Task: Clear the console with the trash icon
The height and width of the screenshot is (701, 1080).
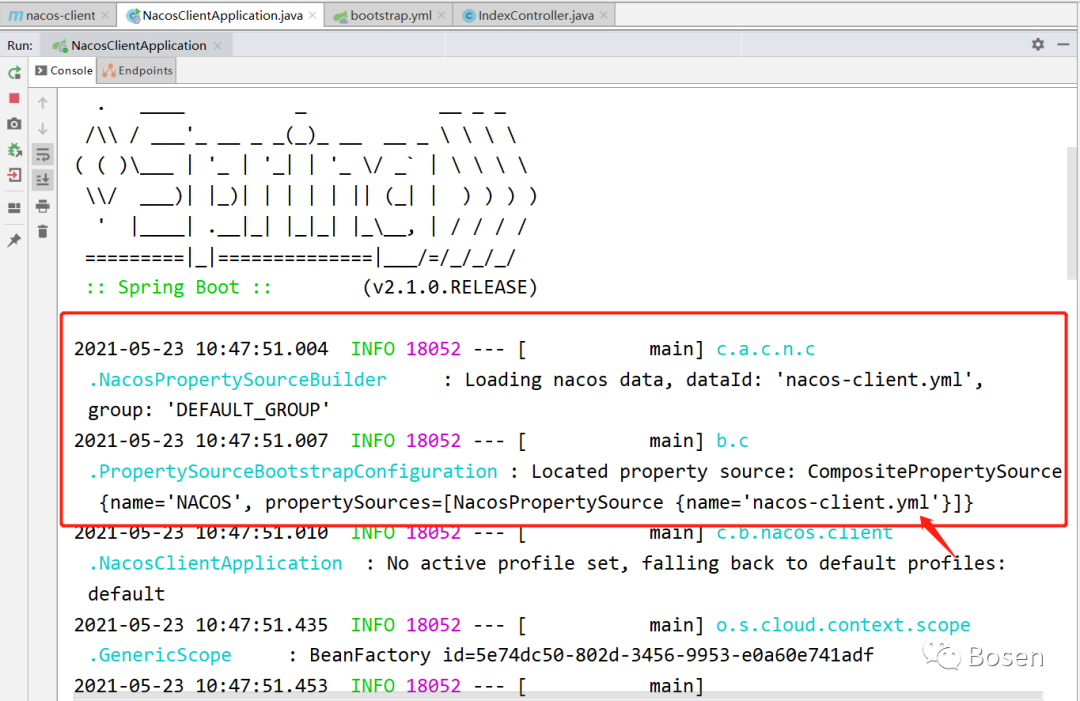Action: tap(43, 231)
